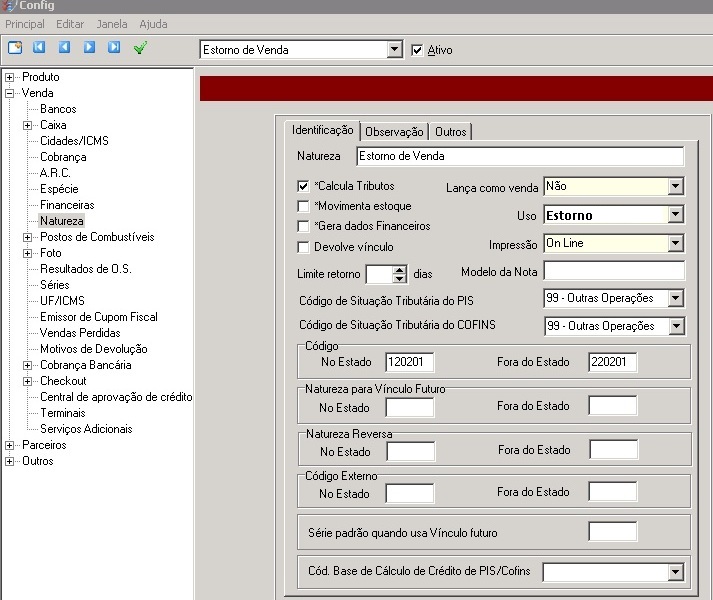
Task: Go to previous record arrow icon
Action: pos(65,47)
